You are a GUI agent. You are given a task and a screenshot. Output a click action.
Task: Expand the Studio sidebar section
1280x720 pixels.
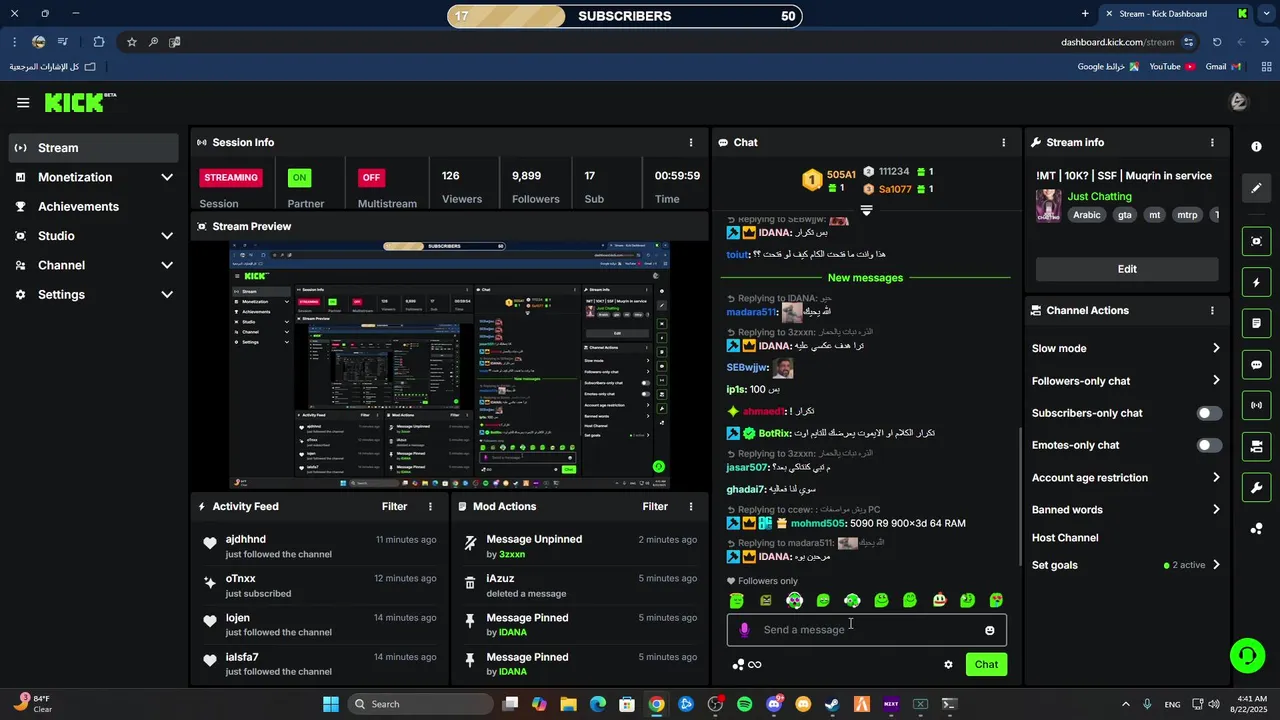coord(92,236)
